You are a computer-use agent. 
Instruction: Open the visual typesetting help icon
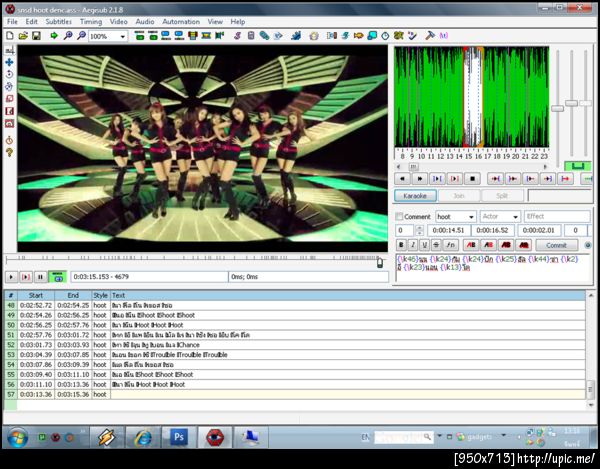pyautogui.click(x=10, y=152)
